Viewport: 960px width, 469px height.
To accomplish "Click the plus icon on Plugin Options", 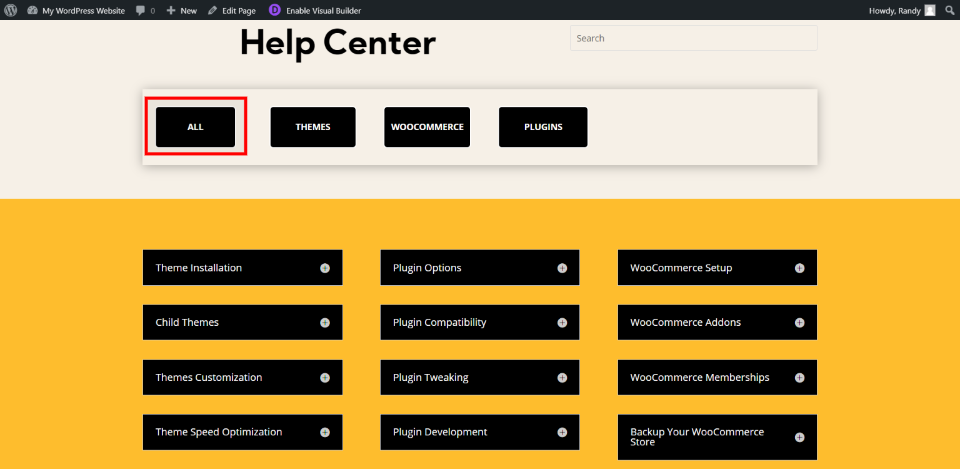I will tap(562, 268).
